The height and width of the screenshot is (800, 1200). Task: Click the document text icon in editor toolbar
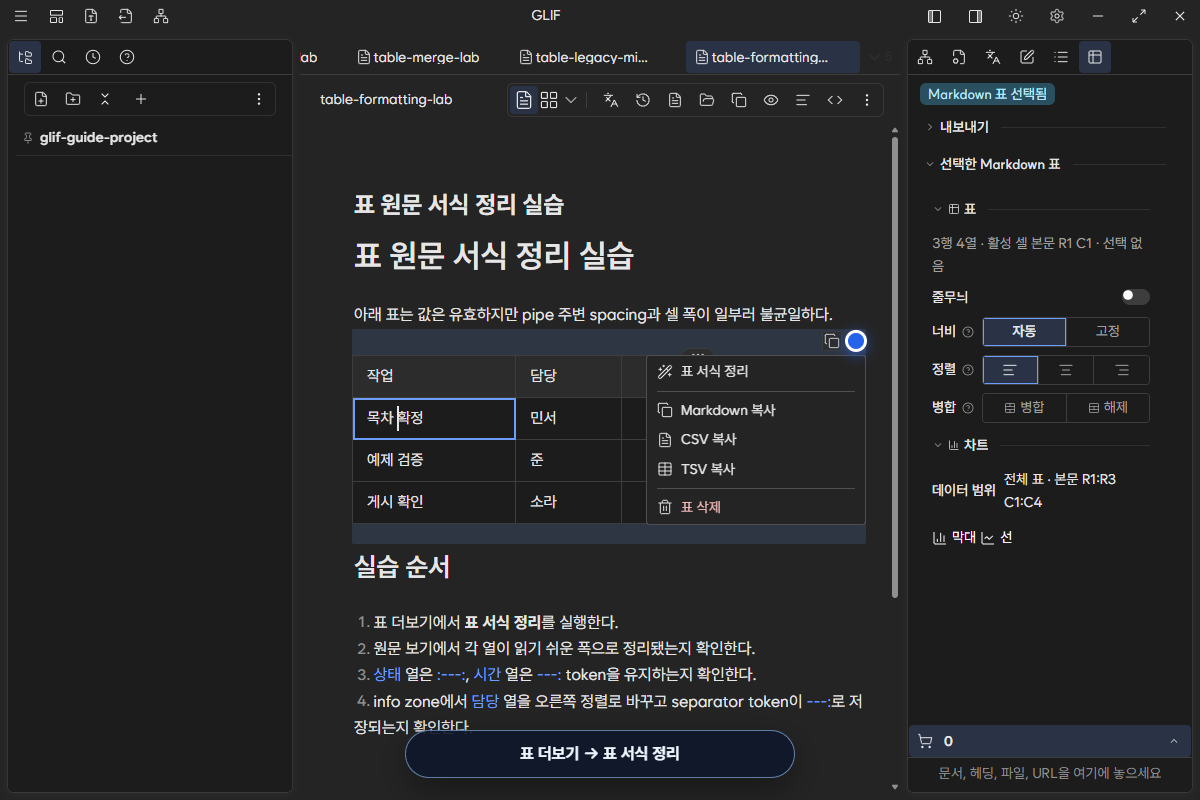675,100
